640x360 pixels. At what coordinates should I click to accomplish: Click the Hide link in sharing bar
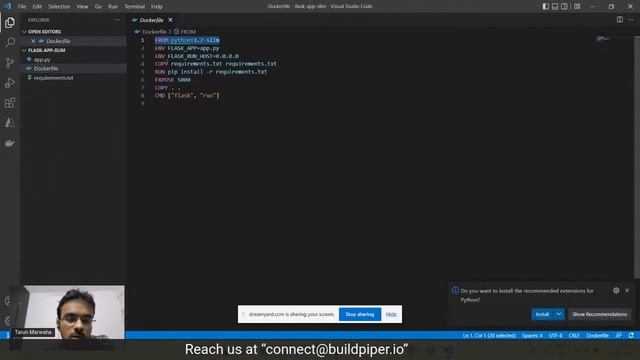[x=391, y=314]
